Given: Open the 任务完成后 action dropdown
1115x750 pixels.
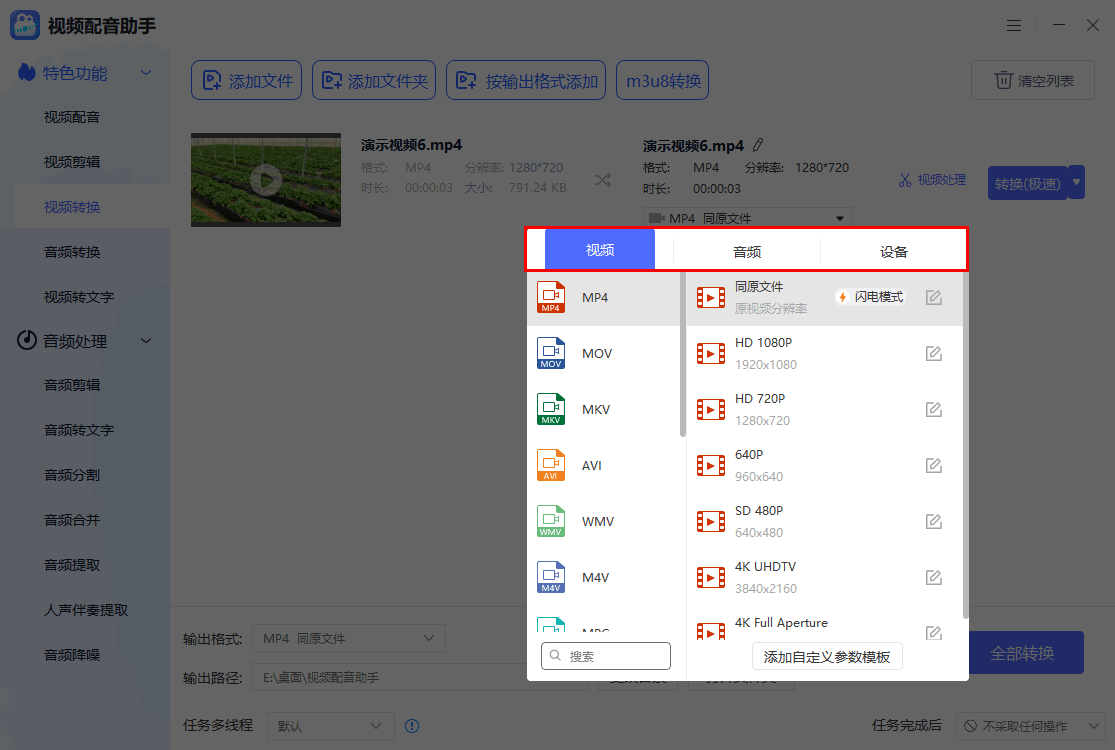Looking at the screenshot, I should point(1030,726).
